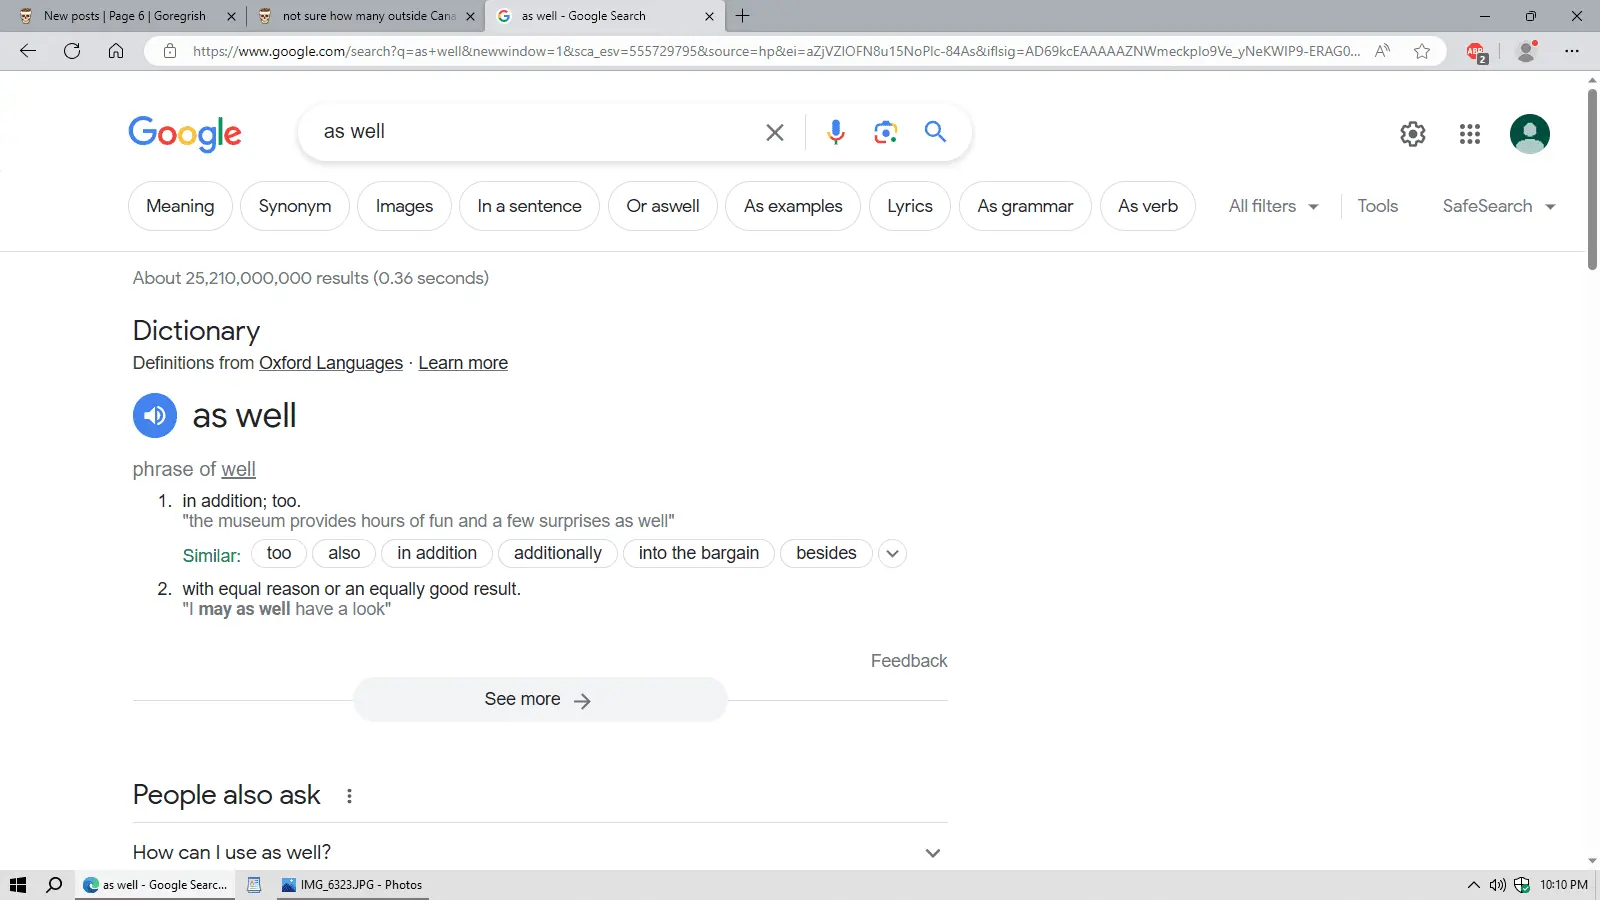Select the Lyrics filter chip
1600x900 pixels.
click(910, 206)
